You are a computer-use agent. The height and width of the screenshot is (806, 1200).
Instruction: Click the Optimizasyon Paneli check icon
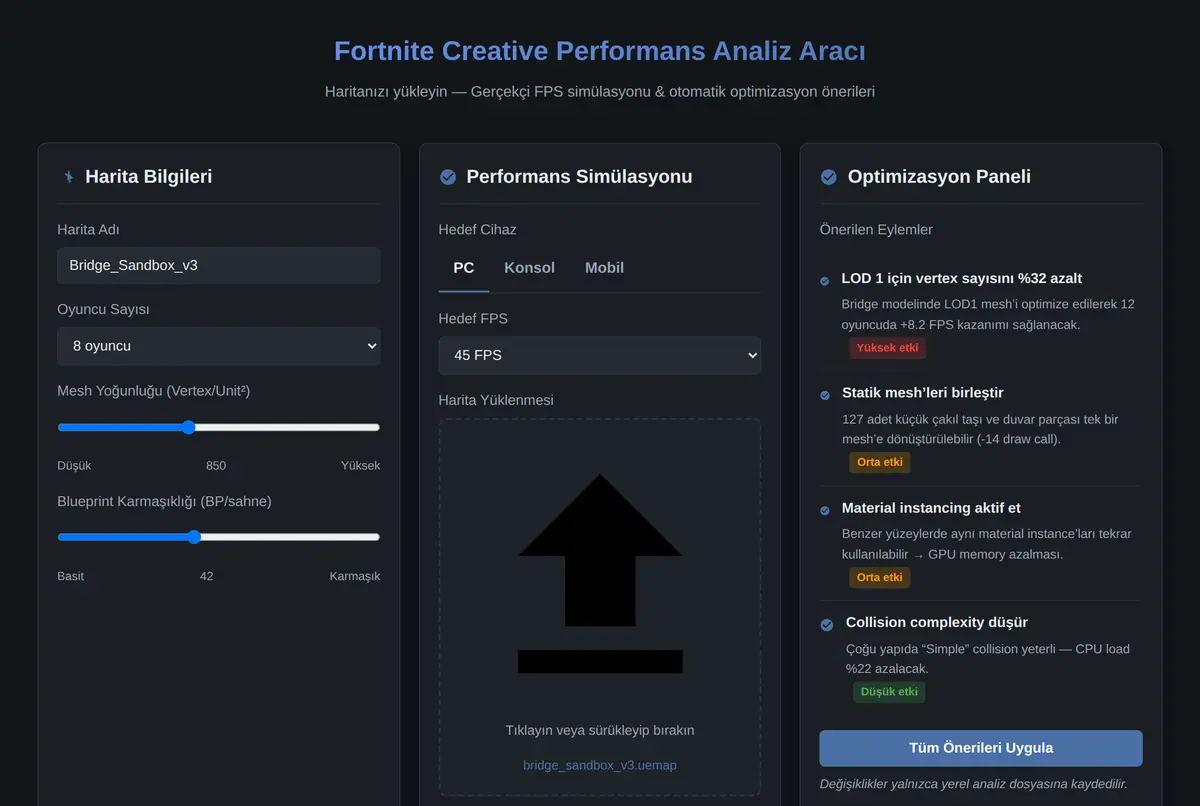(x=829, y=177)
